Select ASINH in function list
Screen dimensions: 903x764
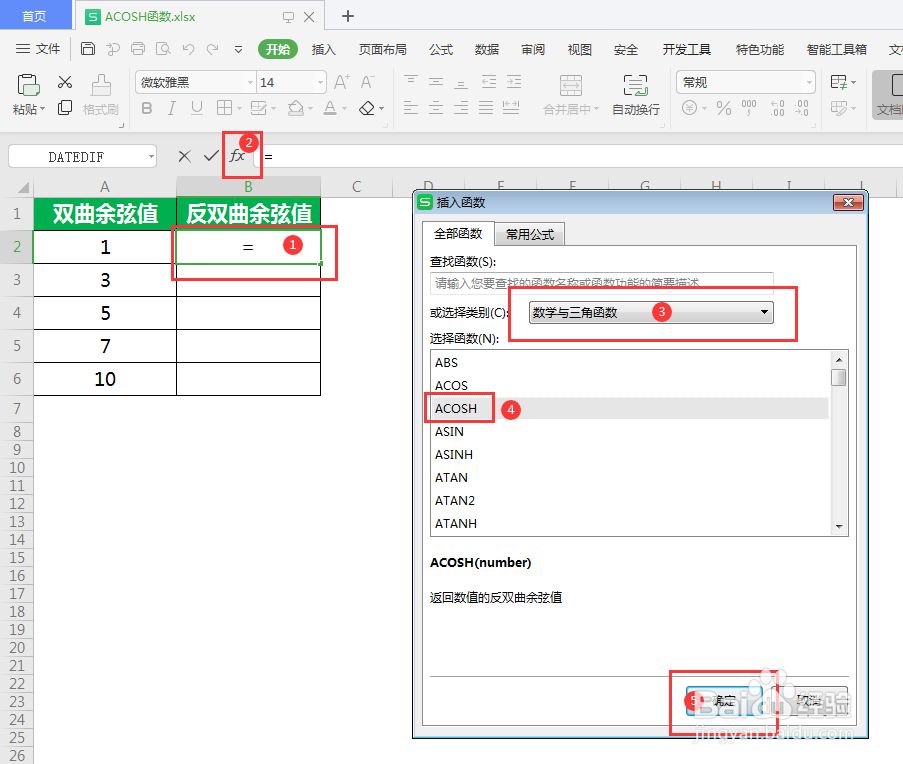[631, 454]
